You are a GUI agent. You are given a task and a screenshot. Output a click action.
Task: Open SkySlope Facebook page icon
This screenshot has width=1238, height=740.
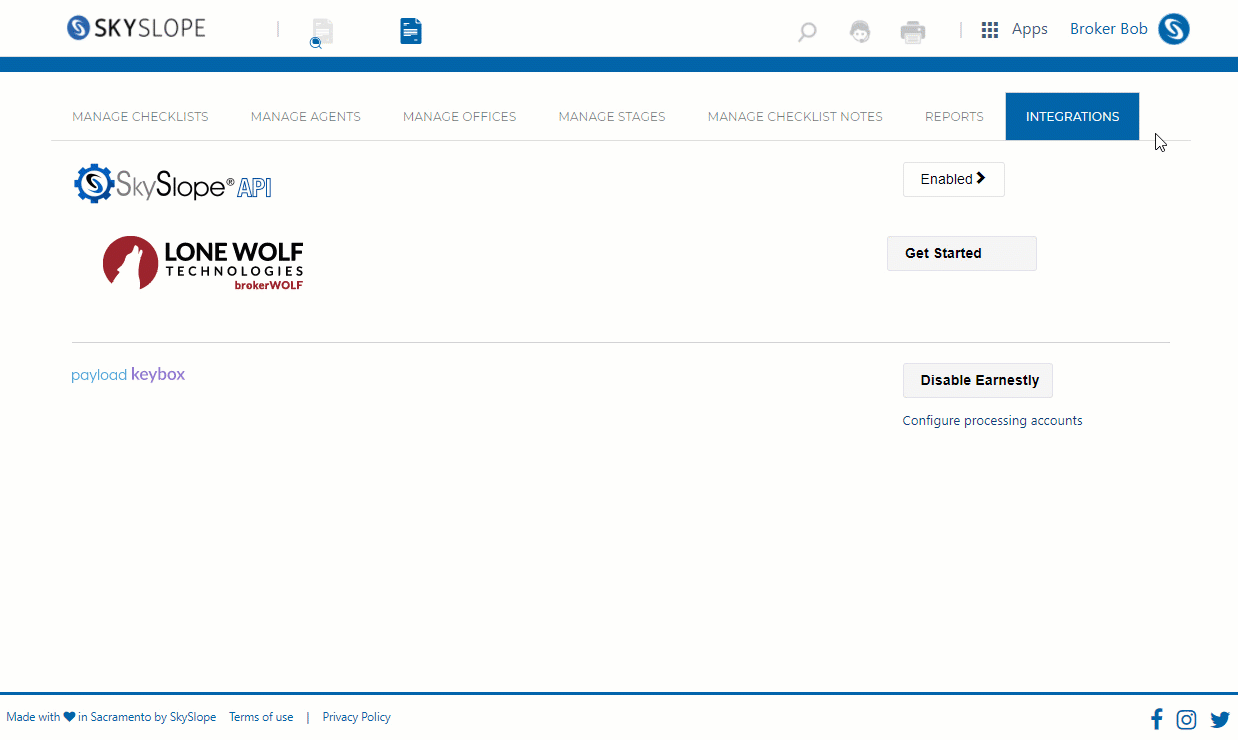click(1157, 719)
